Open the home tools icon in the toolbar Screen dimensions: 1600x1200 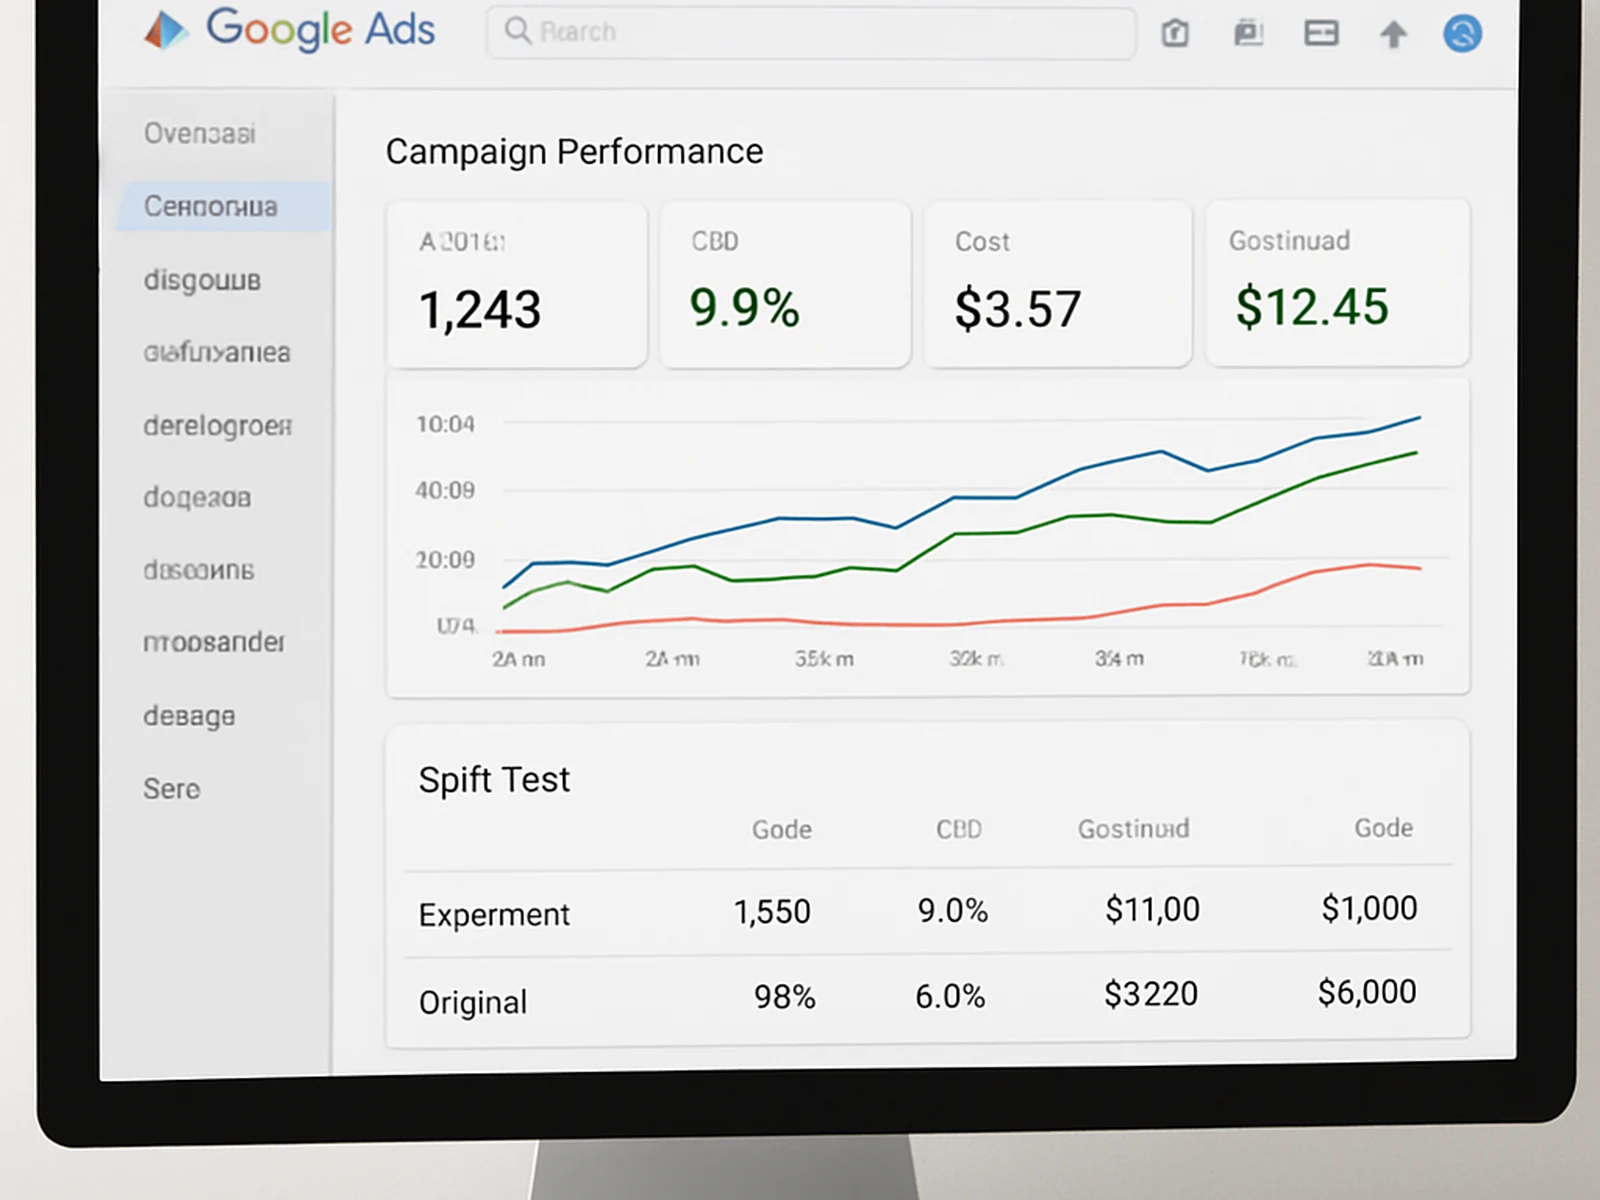point(1175,33)
